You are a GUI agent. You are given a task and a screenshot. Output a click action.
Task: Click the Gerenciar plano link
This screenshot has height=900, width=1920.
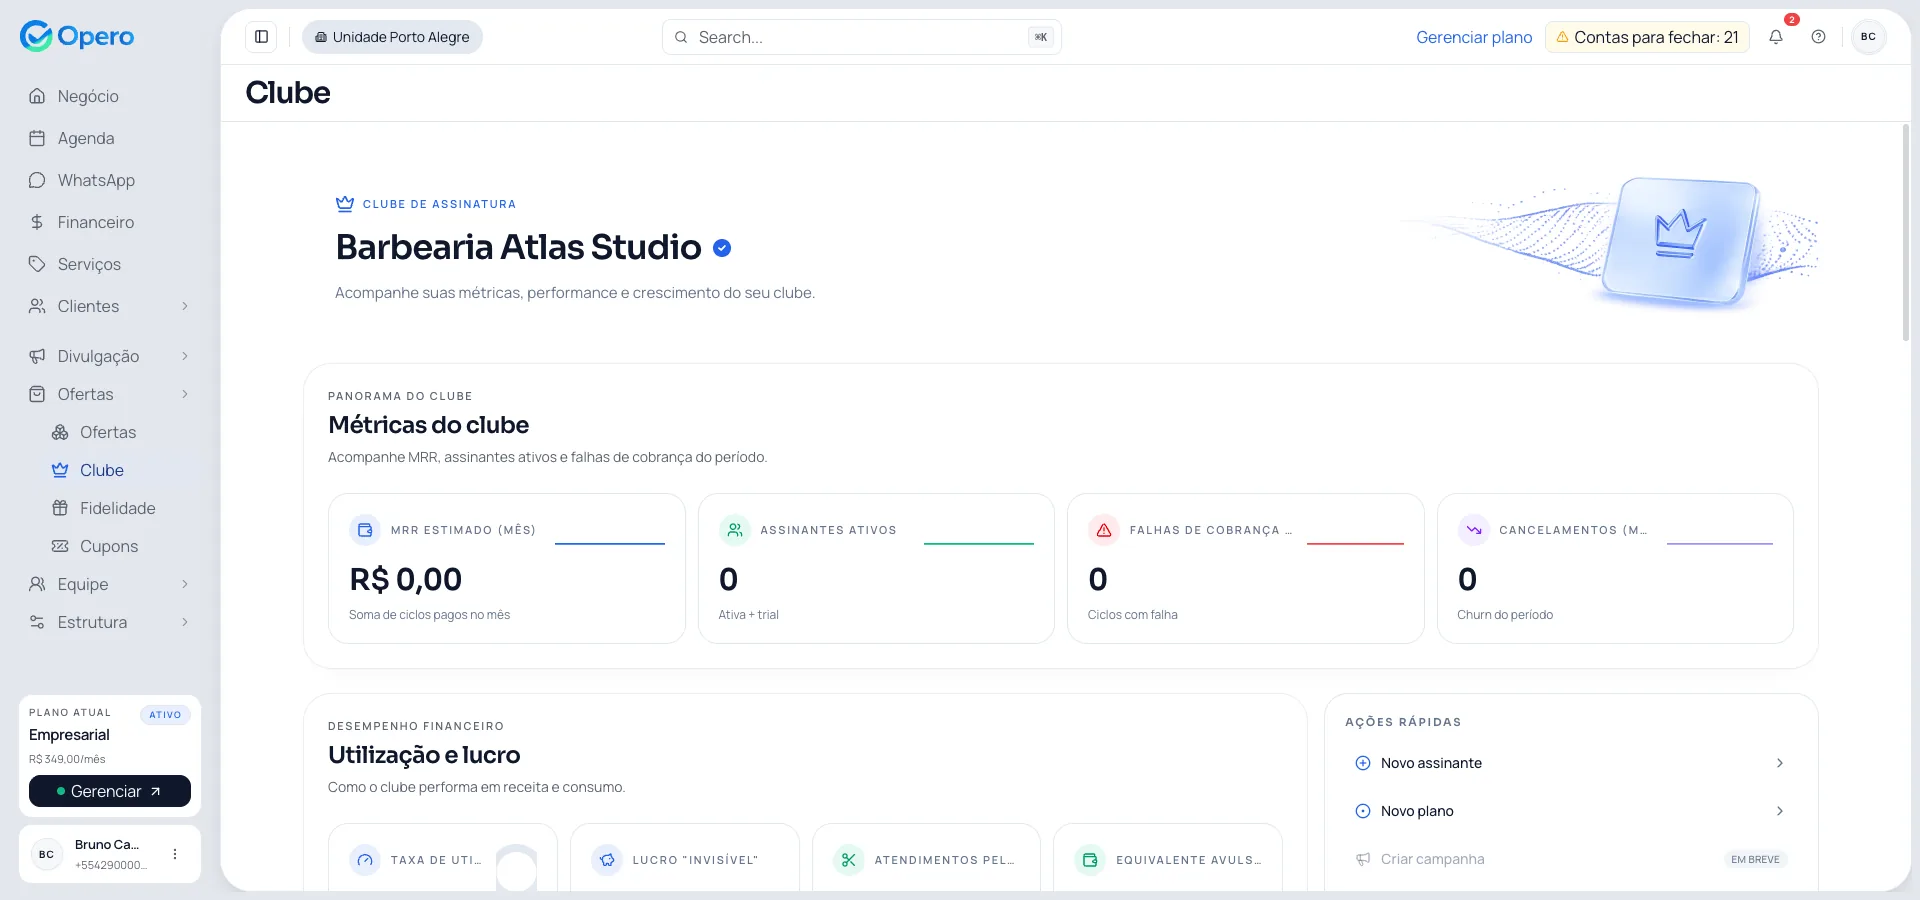click(x=1474, y=37)
